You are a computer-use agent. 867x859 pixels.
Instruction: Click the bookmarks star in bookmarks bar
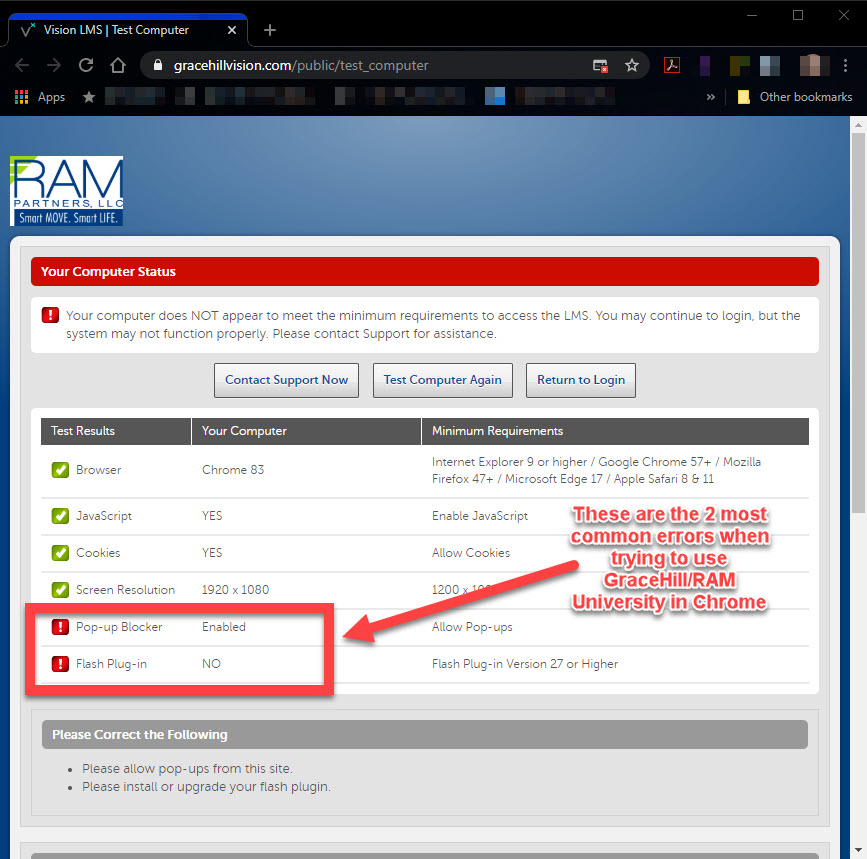(x=88, y=97)
